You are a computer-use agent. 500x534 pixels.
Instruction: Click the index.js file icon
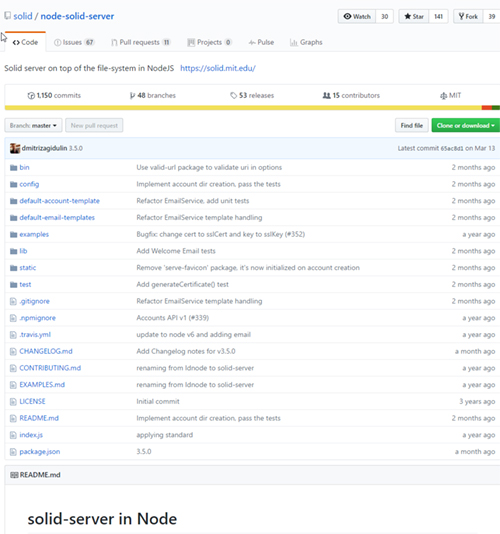[x=13, y=435]
